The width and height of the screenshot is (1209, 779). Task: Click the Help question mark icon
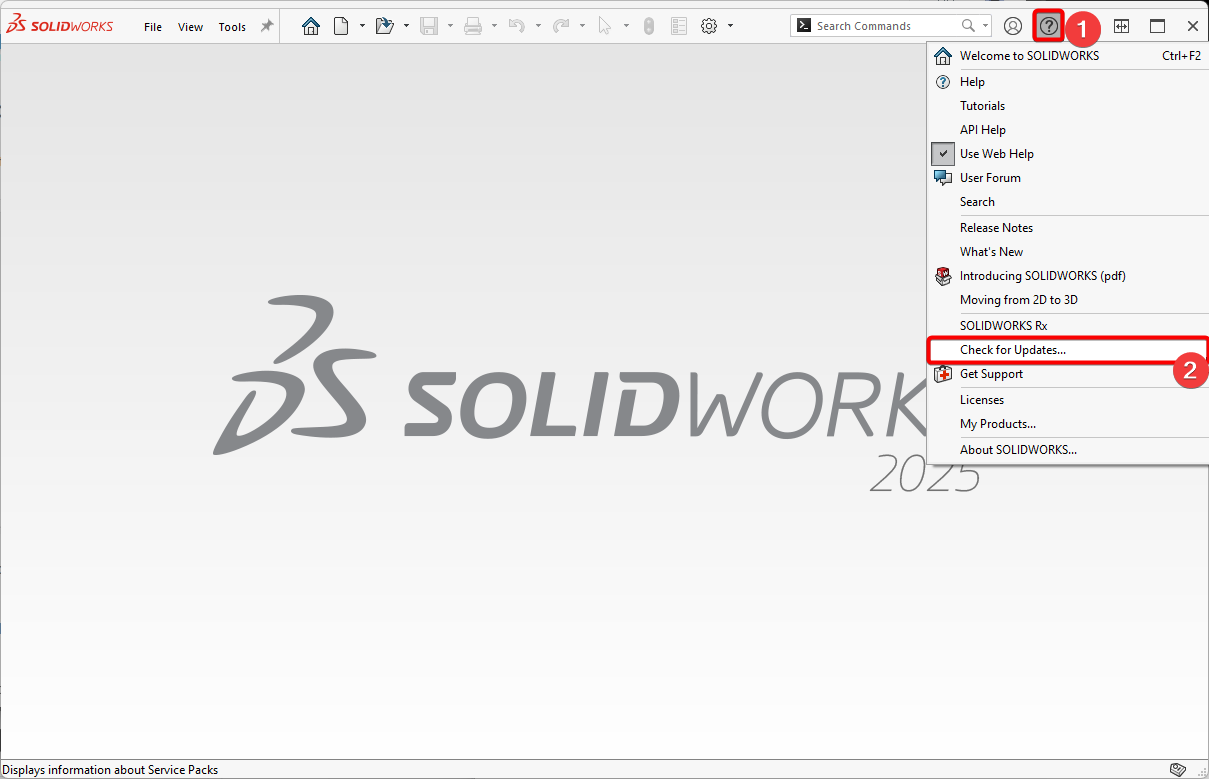tap(1047, 25)
